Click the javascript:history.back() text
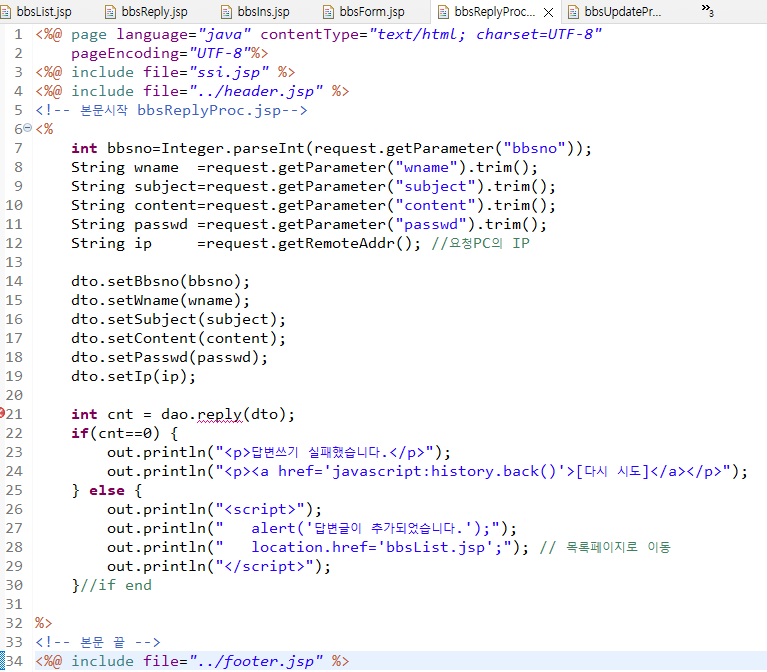Screen dimensions: 767x672 (444, 471)
